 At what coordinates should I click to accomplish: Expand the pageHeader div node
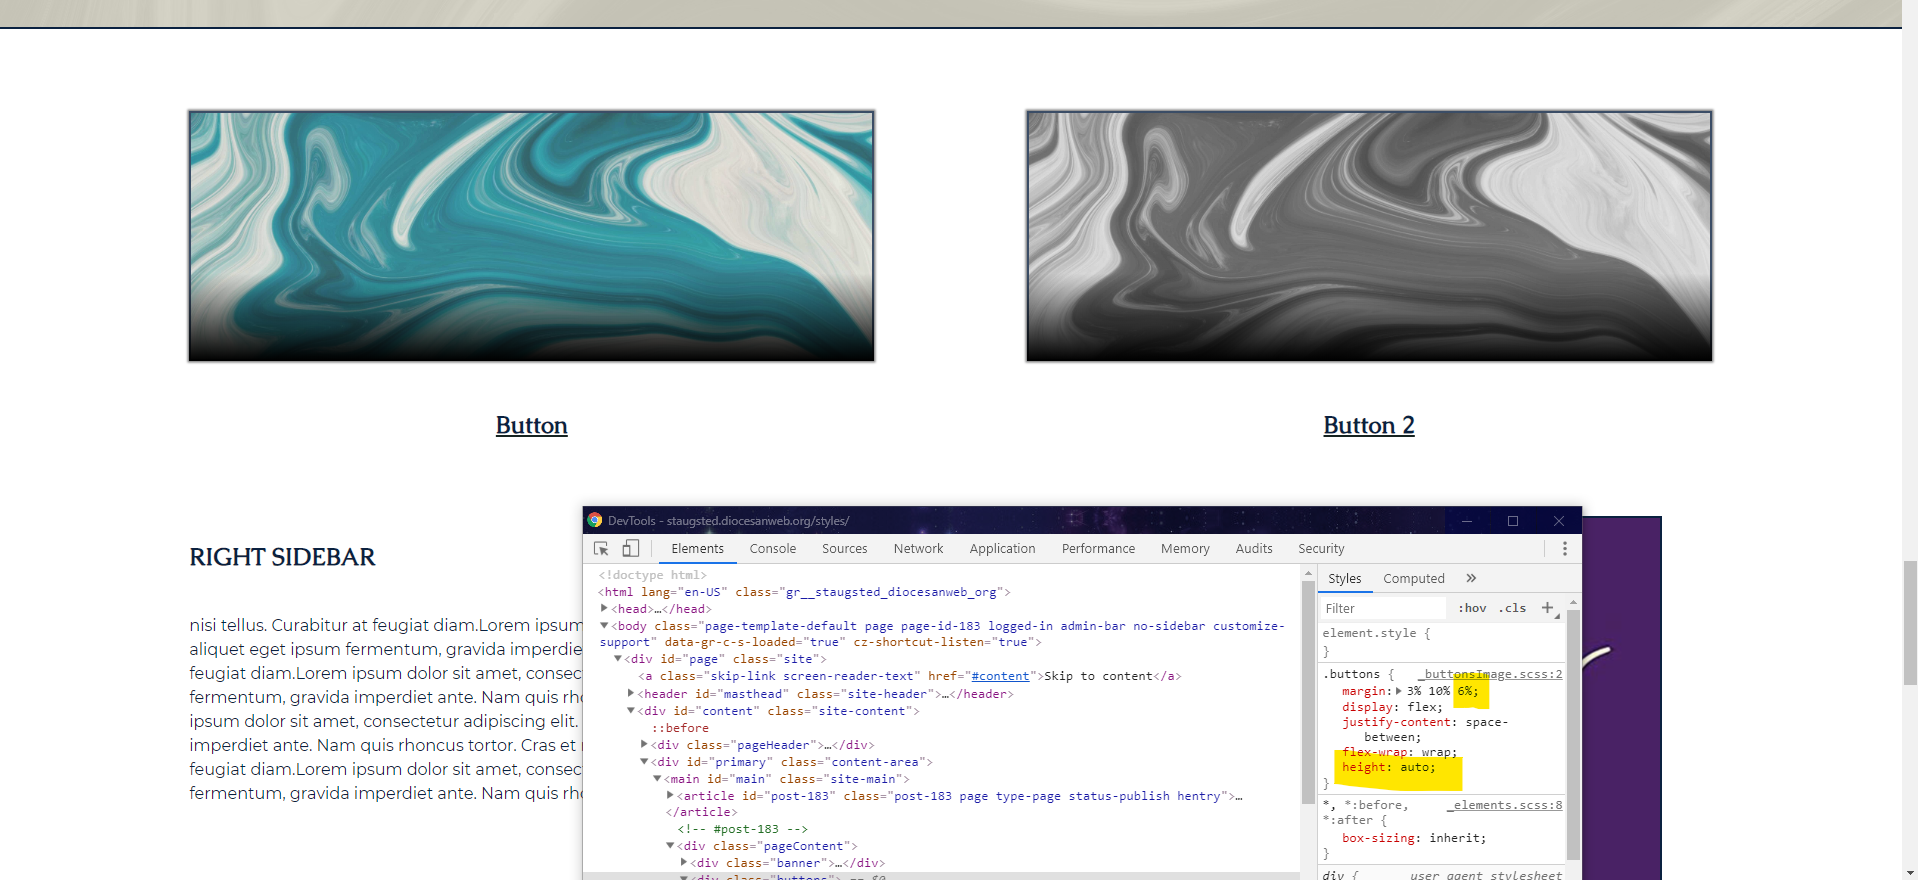(x=644, y=744)
